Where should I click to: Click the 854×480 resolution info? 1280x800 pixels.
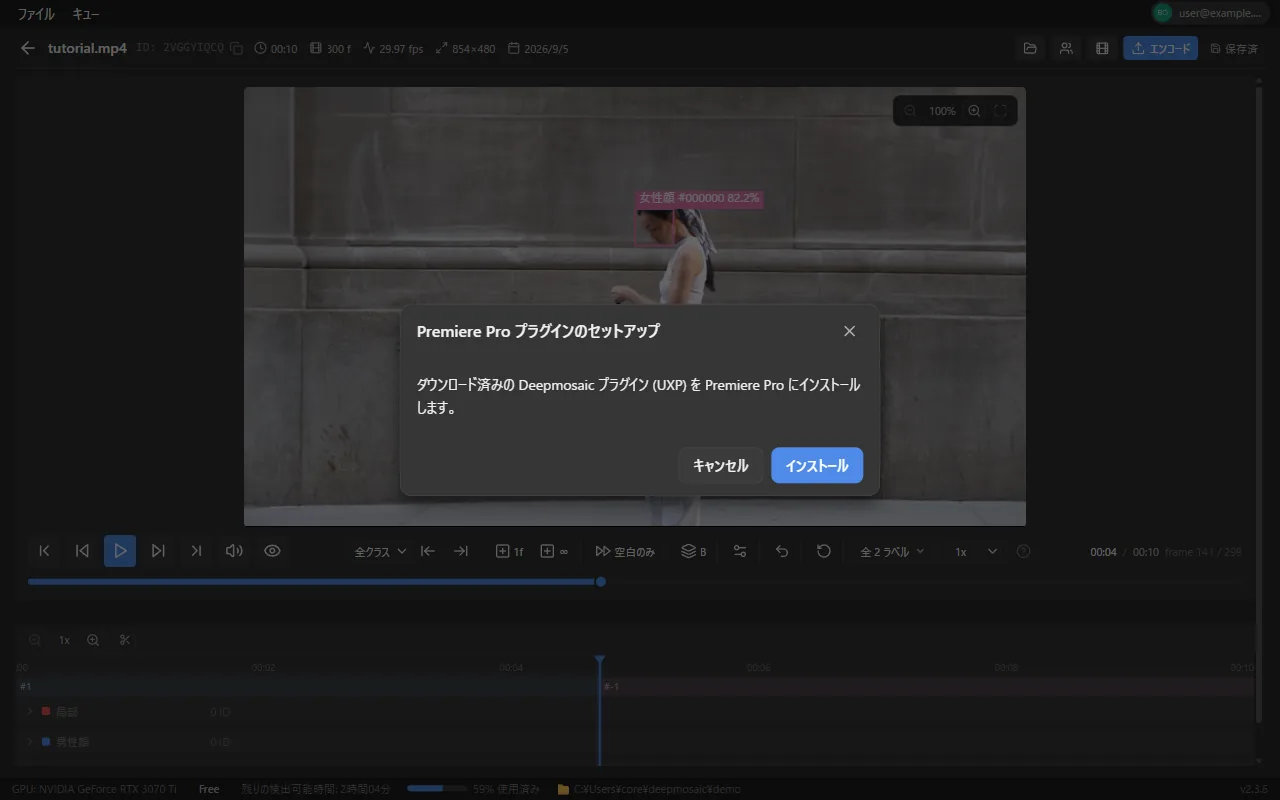click(x=465, y=48)
